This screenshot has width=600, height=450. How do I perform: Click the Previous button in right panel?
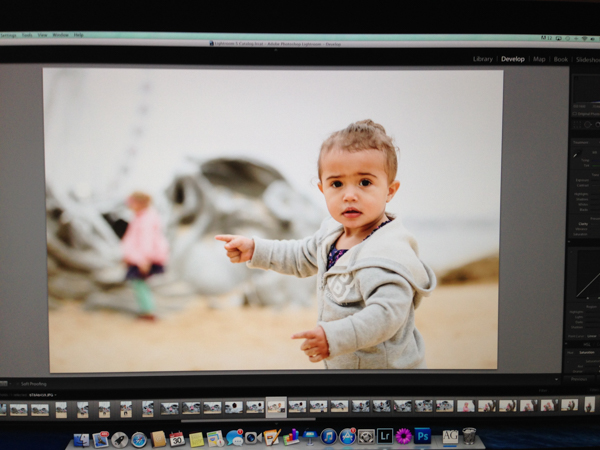[579, 379]
